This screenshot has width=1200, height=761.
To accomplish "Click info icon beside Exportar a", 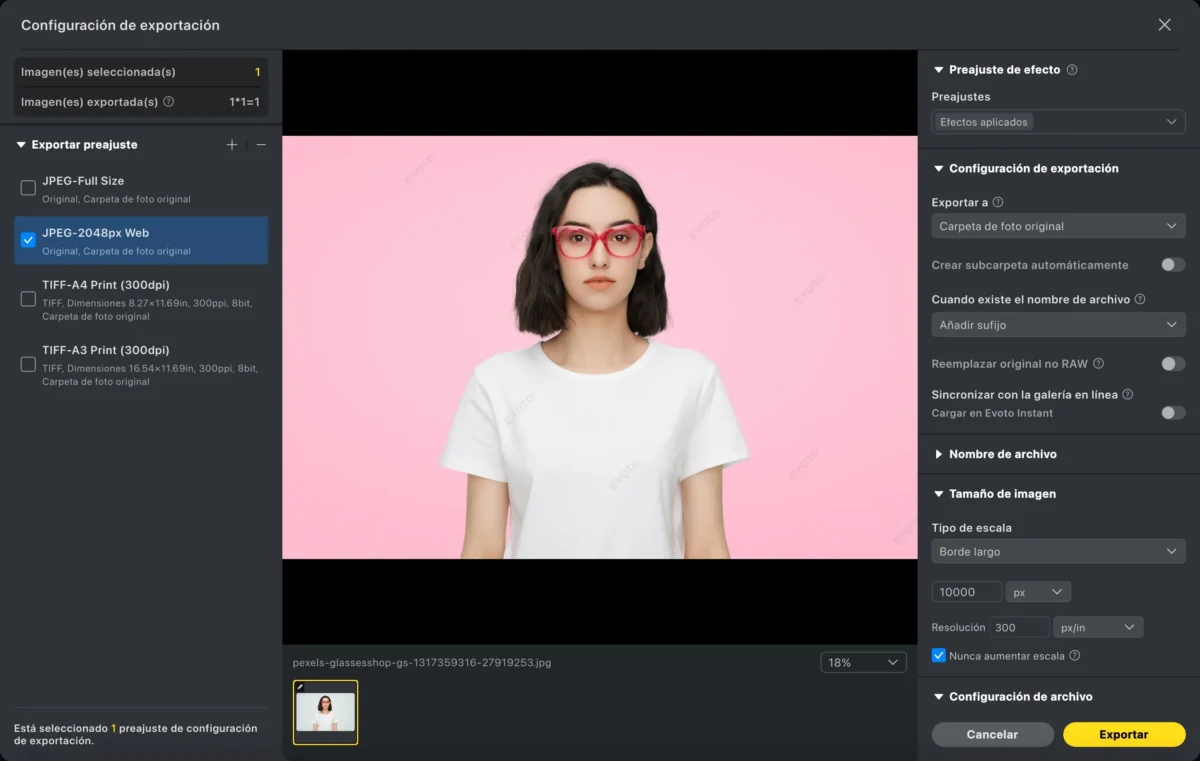I will 998,202.
